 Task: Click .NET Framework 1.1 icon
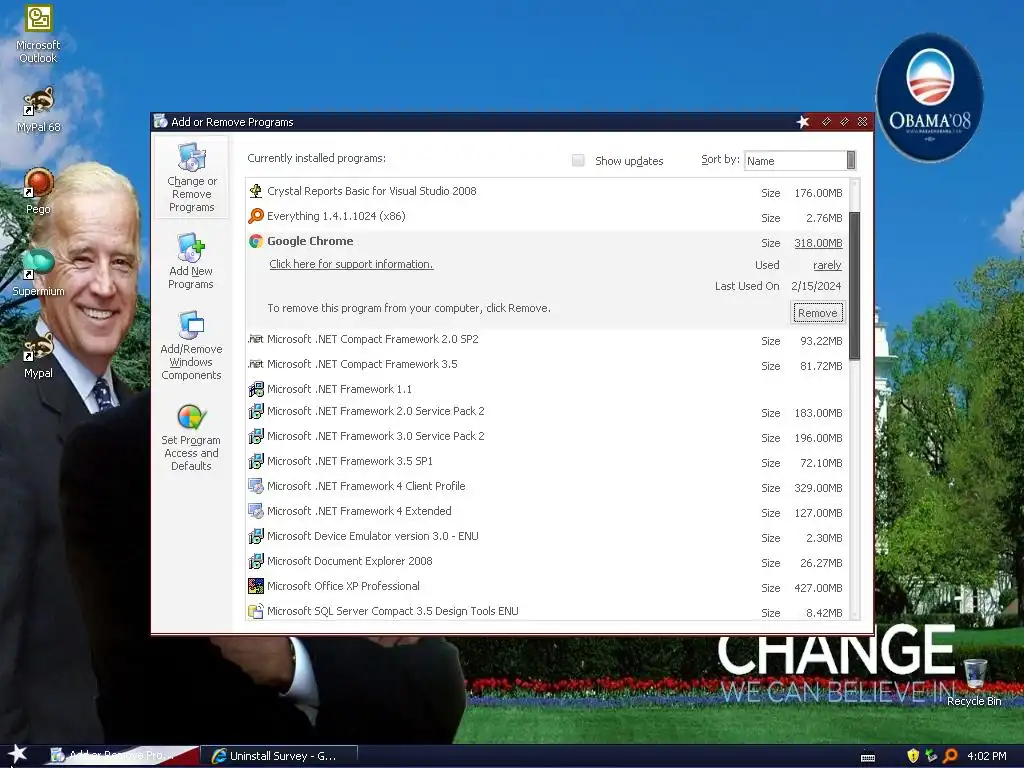[x=255, y=389]
